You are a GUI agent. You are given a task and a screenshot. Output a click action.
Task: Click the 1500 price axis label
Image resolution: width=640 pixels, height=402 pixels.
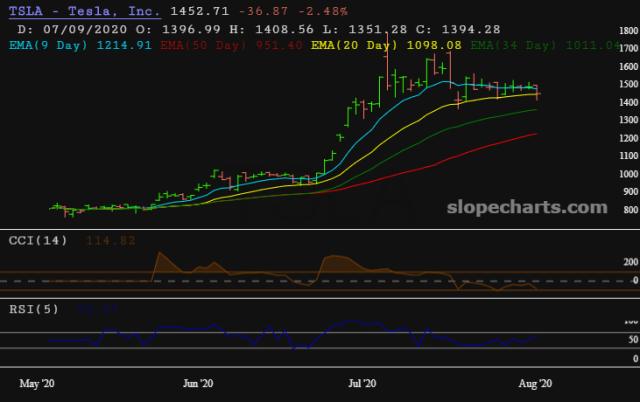pyautogui.click(x=628, y=84)
